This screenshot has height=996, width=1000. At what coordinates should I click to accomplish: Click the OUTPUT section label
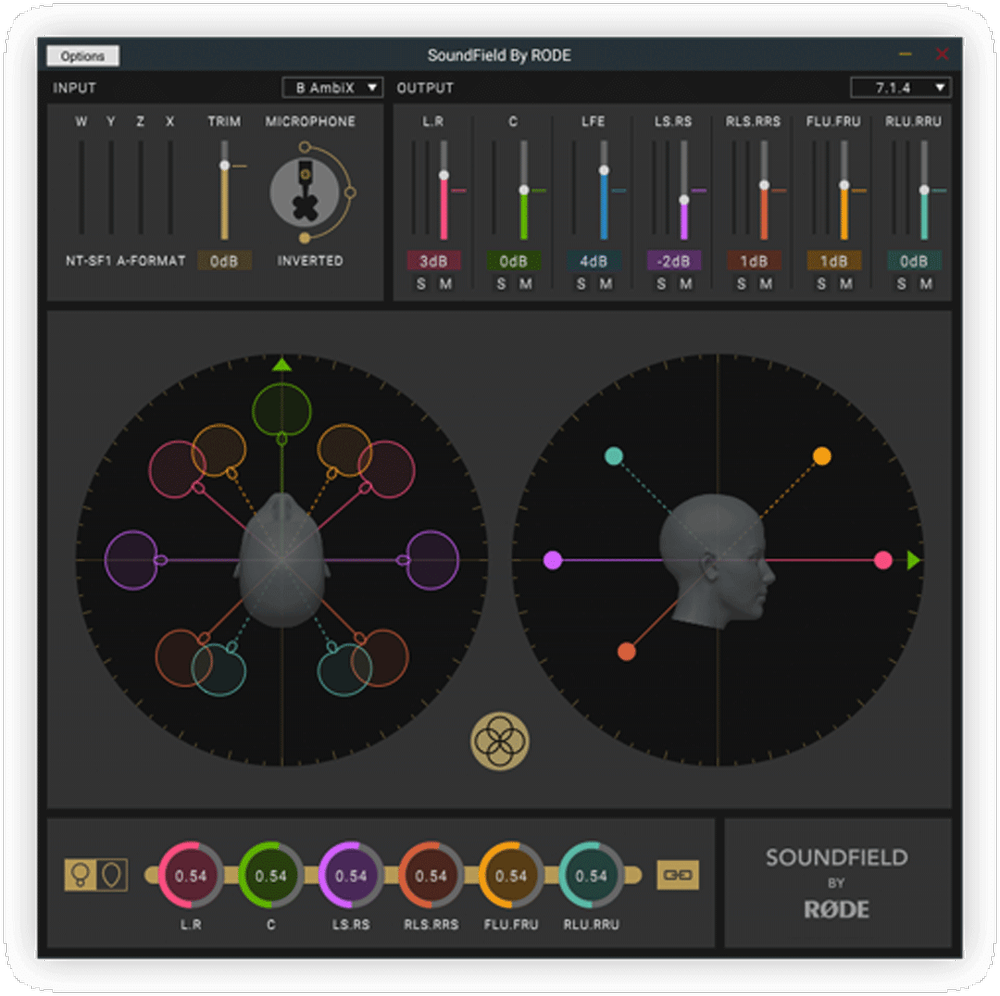tap(425, 87)
